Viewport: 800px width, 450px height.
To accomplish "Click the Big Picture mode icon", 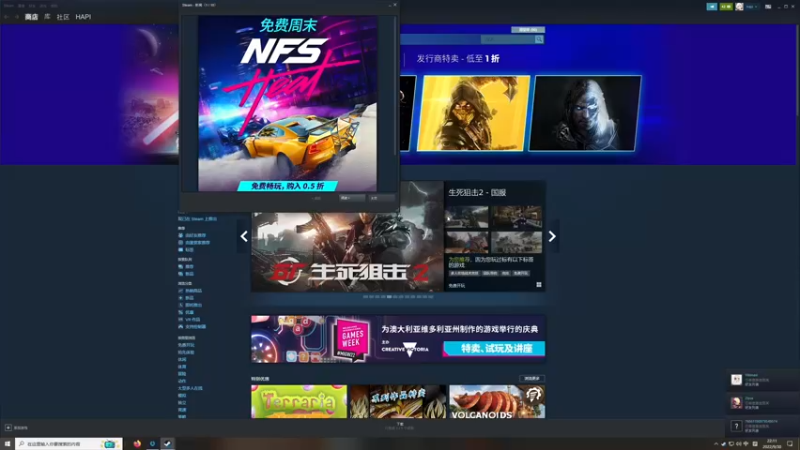I will (x=768, y=7).
